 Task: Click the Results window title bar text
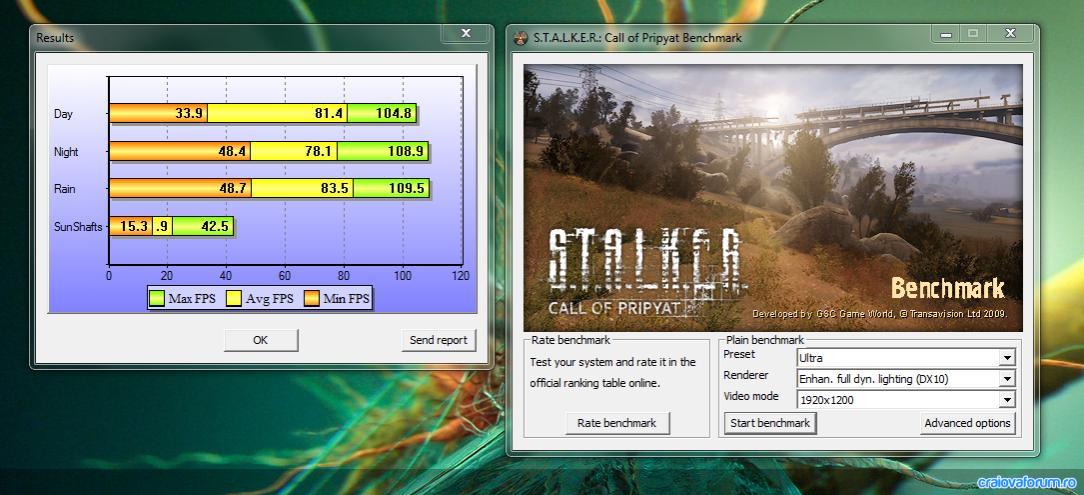click(x=55, y=38)
